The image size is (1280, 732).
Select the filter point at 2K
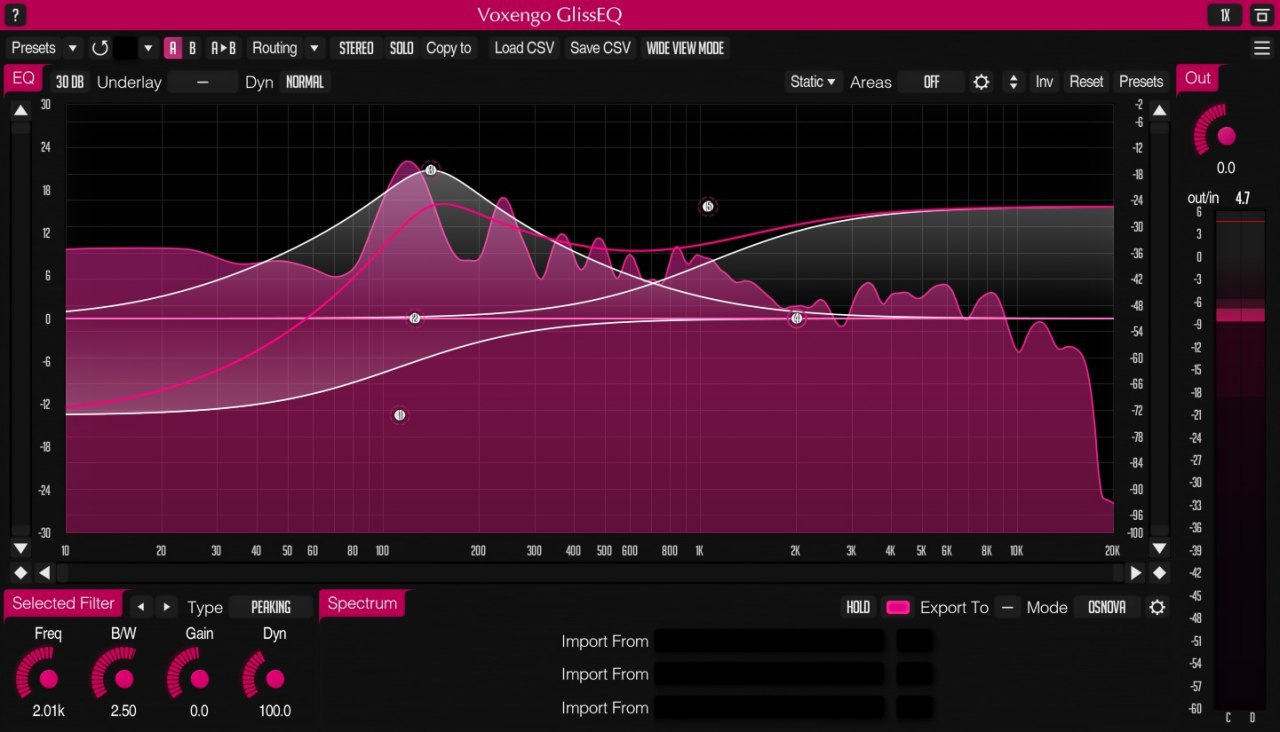tap(796, 319)
